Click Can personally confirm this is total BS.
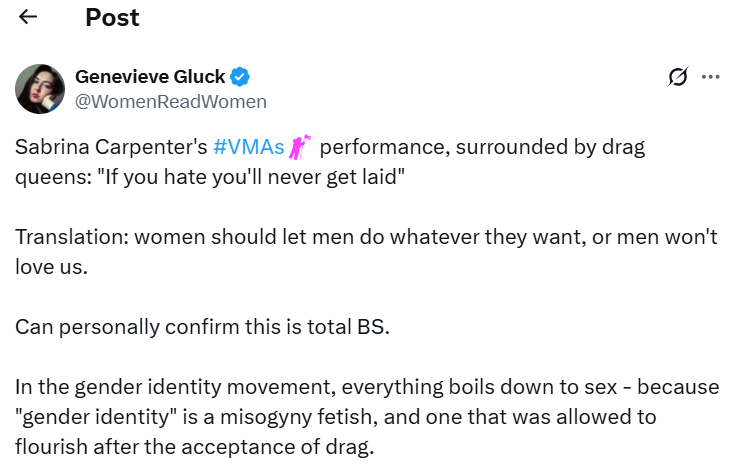 (203, 327)
